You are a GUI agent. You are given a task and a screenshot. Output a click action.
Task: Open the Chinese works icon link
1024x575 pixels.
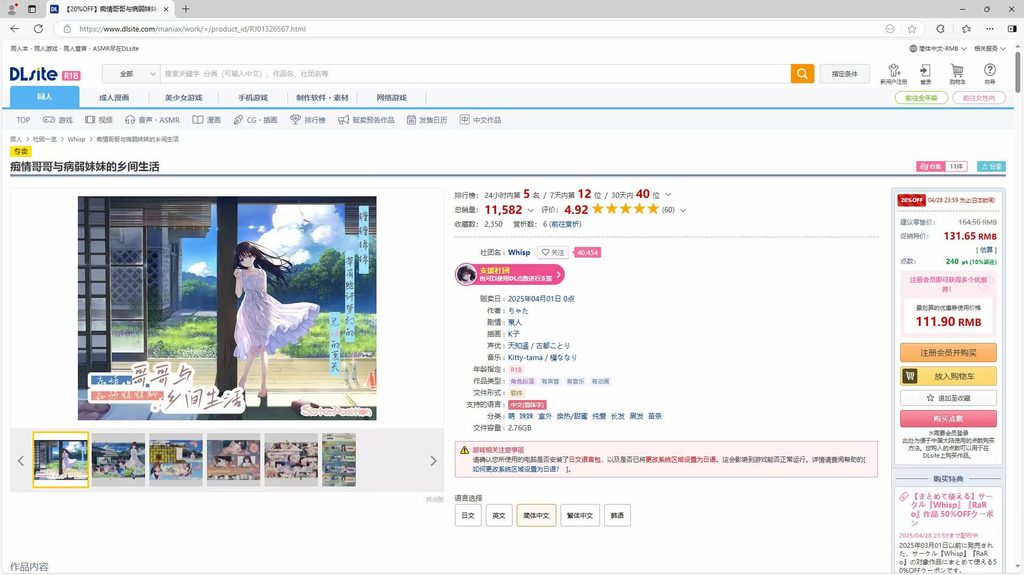(481, 120)
